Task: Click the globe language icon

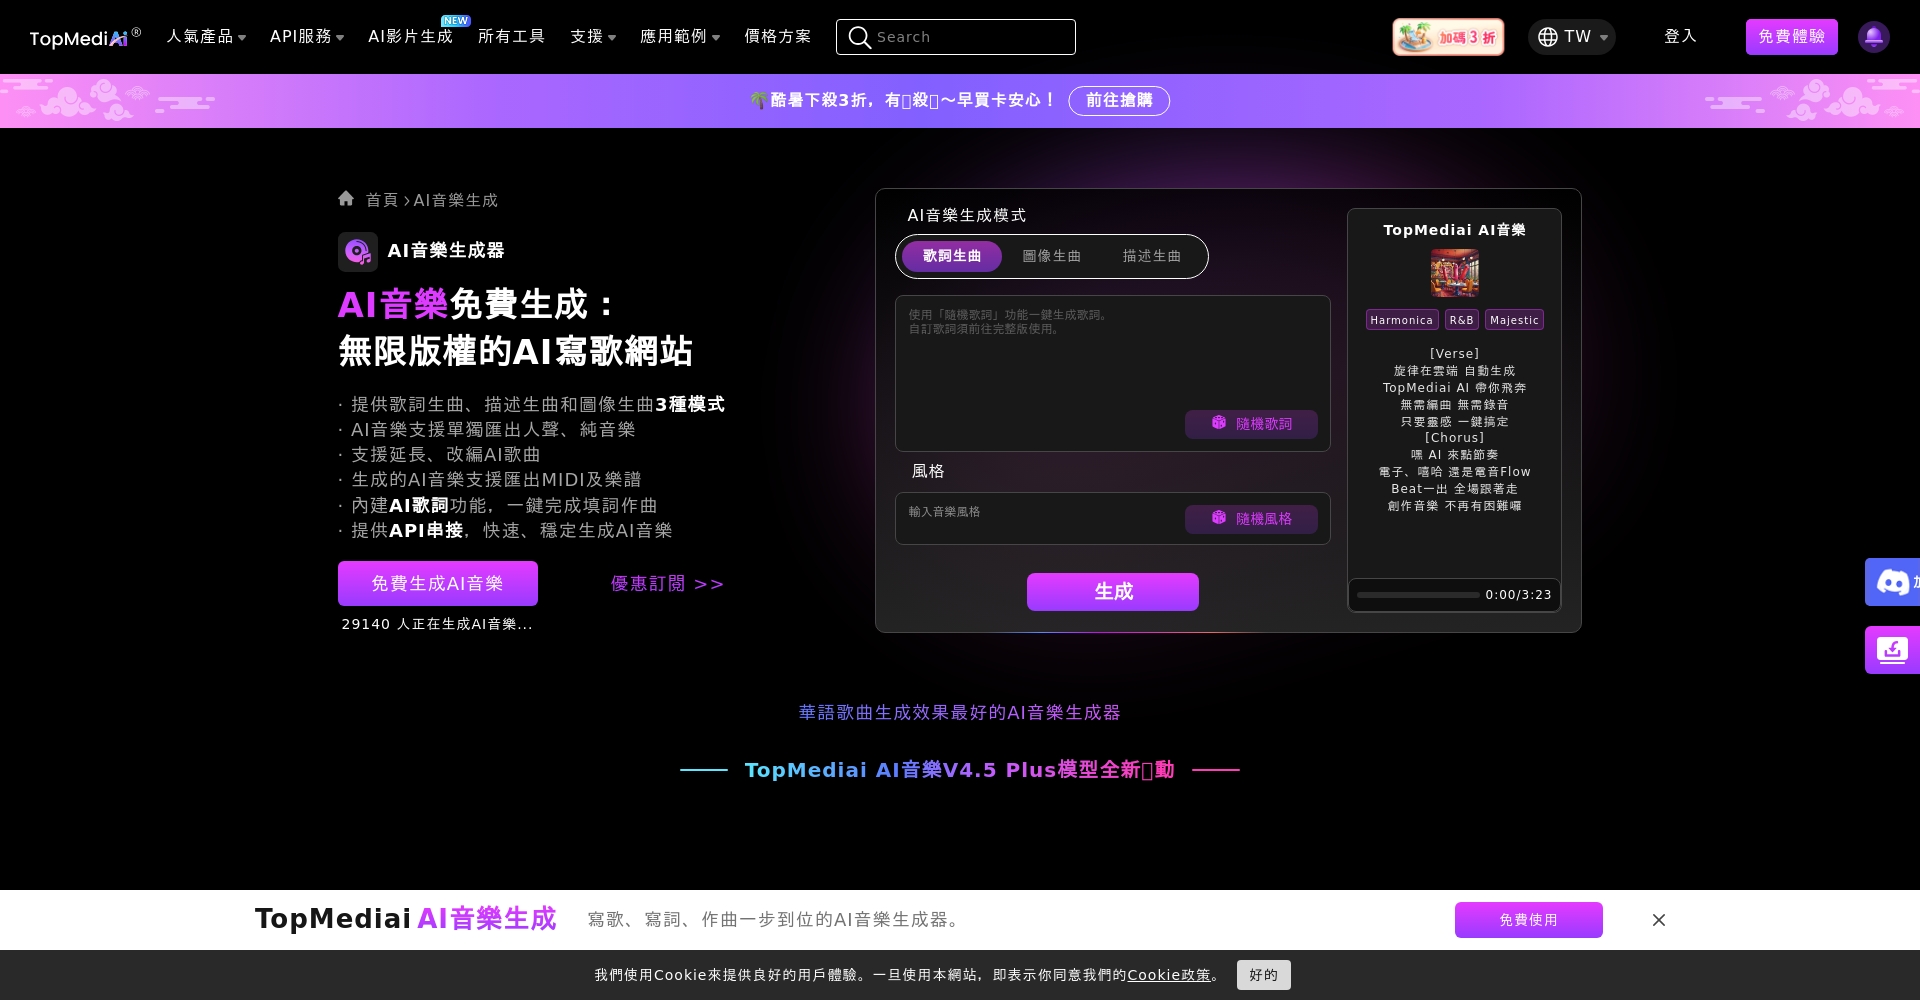Action: (1548, 37)
